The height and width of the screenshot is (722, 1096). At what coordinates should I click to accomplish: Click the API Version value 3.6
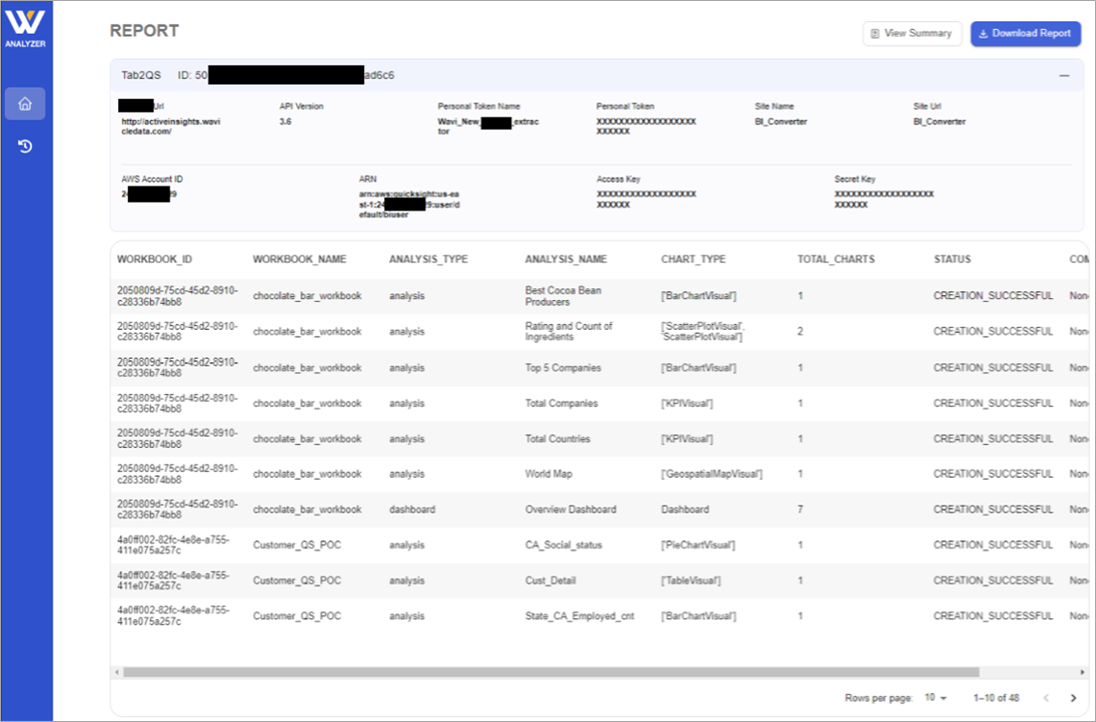[x=285, y=122]
